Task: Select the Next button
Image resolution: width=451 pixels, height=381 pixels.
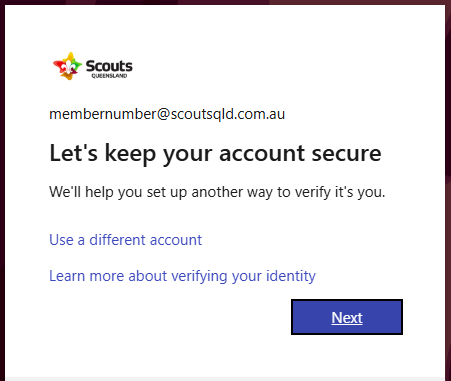Action: coord(347,317)
